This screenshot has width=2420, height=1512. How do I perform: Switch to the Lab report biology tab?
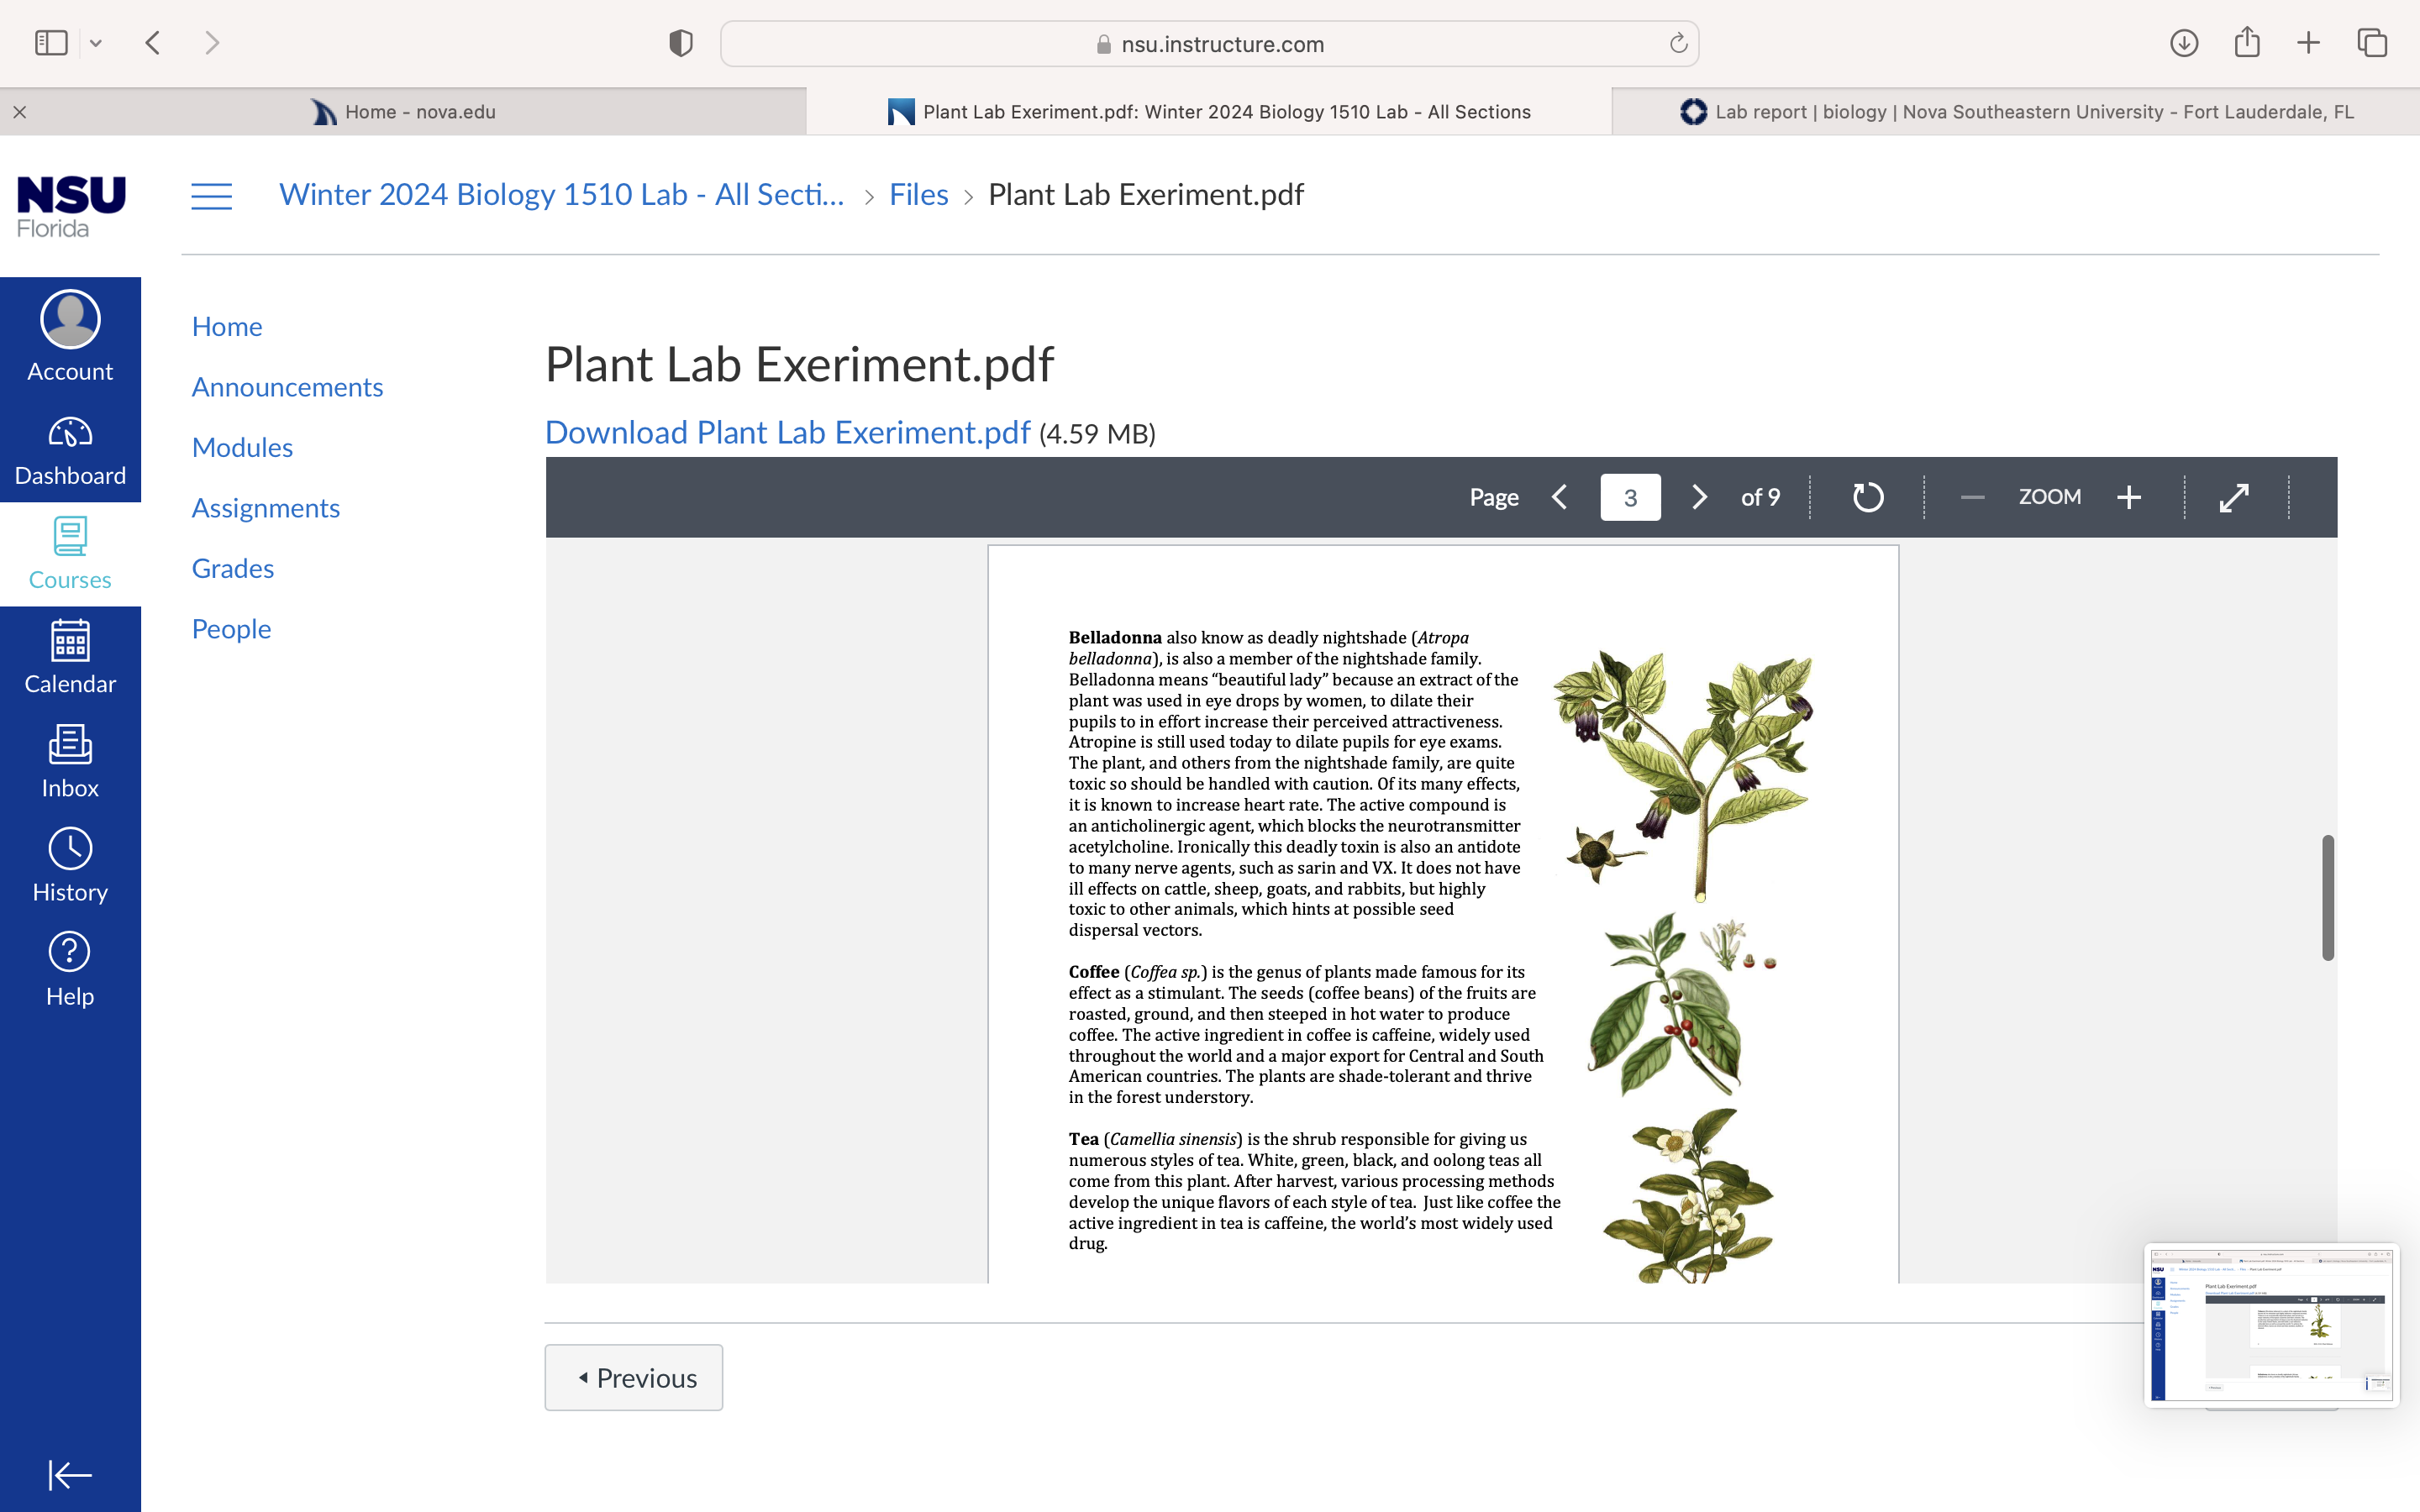[x=2016, y=112]
